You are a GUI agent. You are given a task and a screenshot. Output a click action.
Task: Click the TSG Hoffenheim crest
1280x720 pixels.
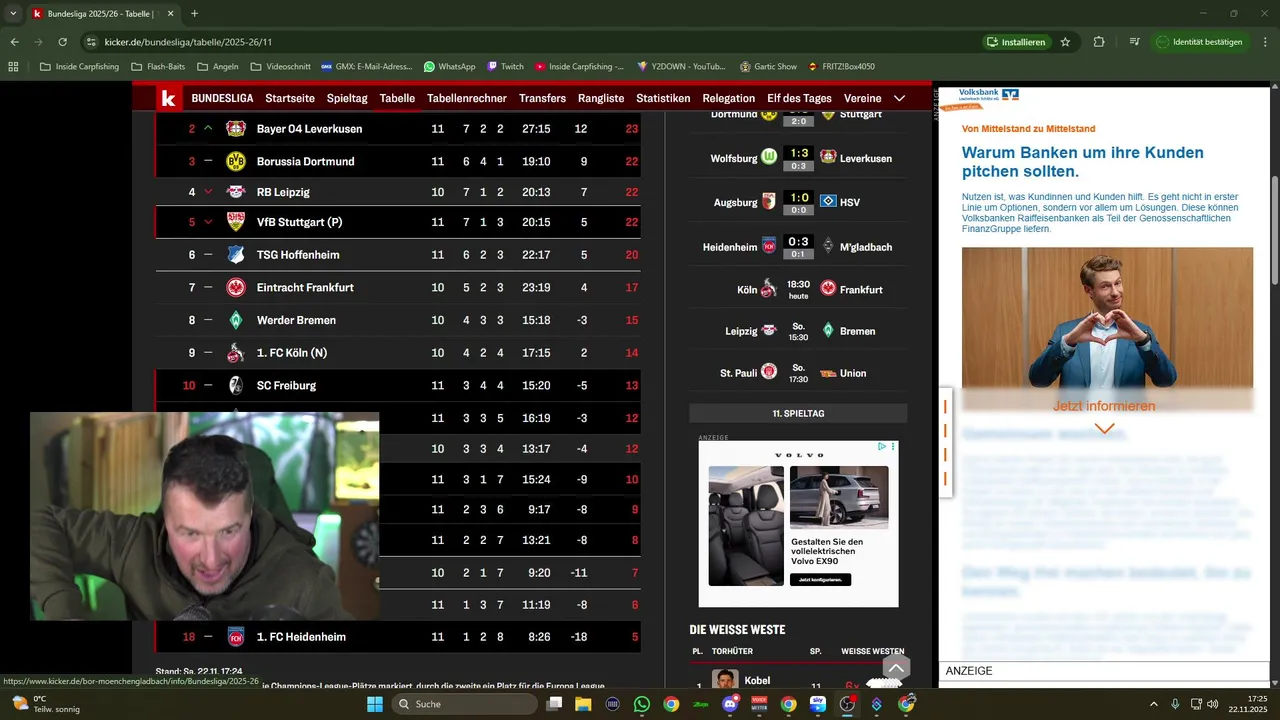point(235,255)
